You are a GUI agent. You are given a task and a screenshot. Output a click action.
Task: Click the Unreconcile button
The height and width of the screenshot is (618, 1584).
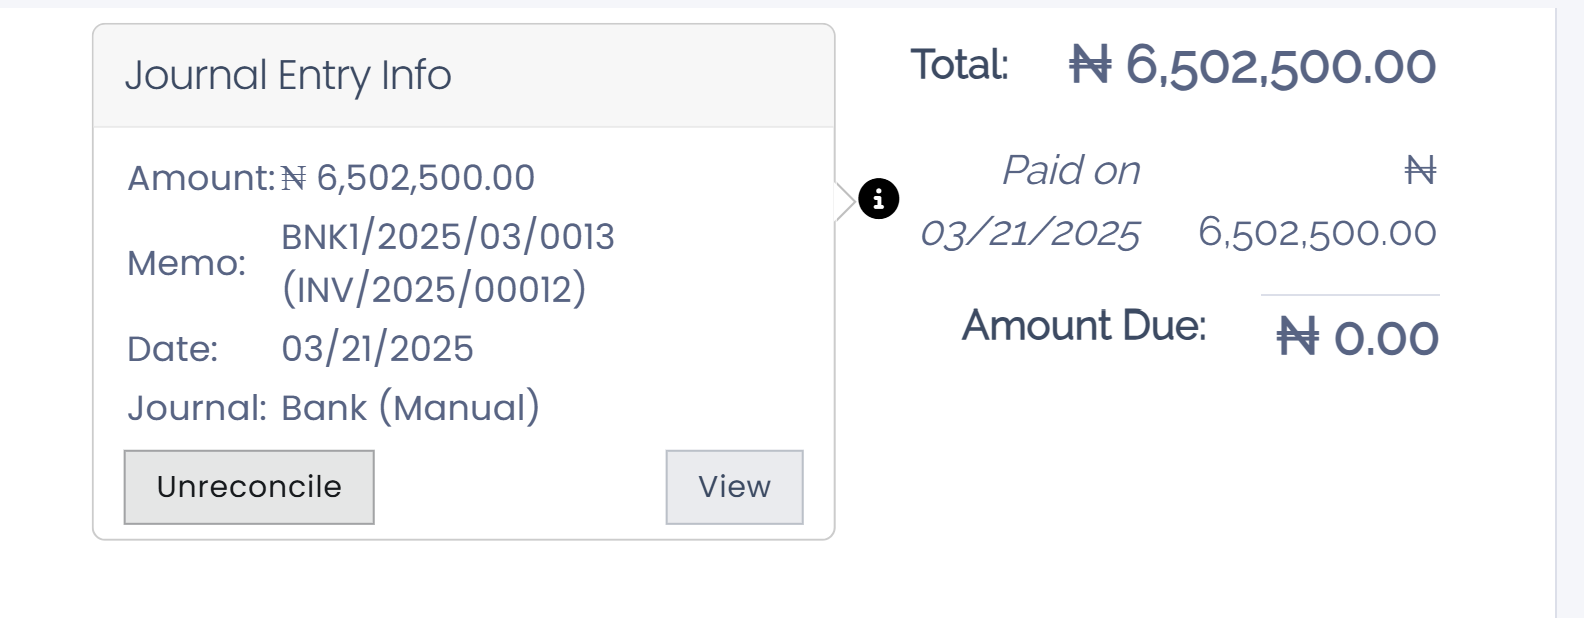point(249,487)
